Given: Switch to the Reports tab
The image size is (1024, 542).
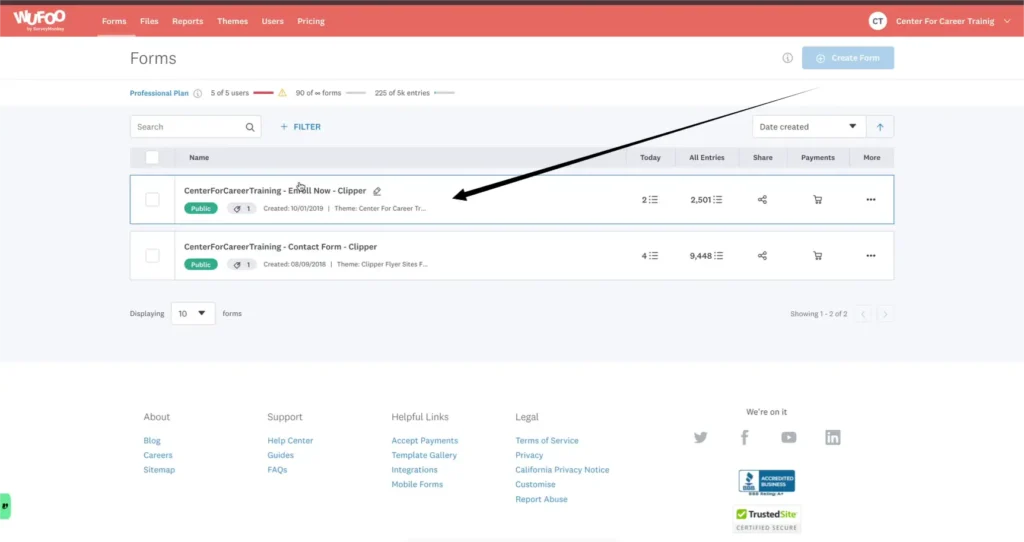Looking at the screenshot, I should 187,21.
